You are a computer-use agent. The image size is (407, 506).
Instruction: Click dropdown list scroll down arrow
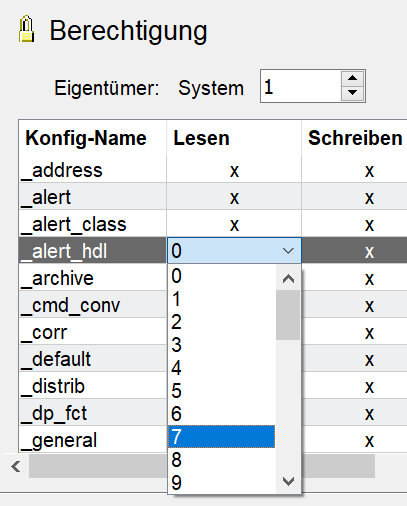tap(288, 481)
